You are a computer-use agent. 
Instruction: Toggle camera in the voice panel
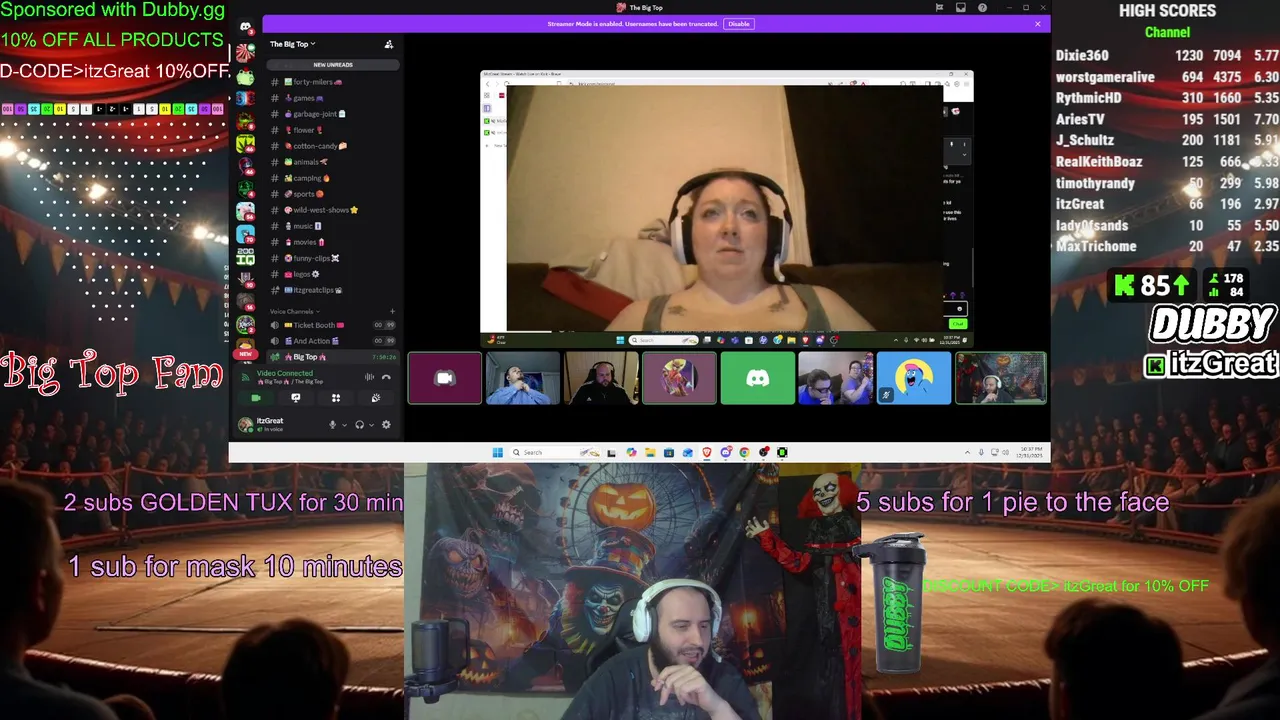click(x=256, y=398)
